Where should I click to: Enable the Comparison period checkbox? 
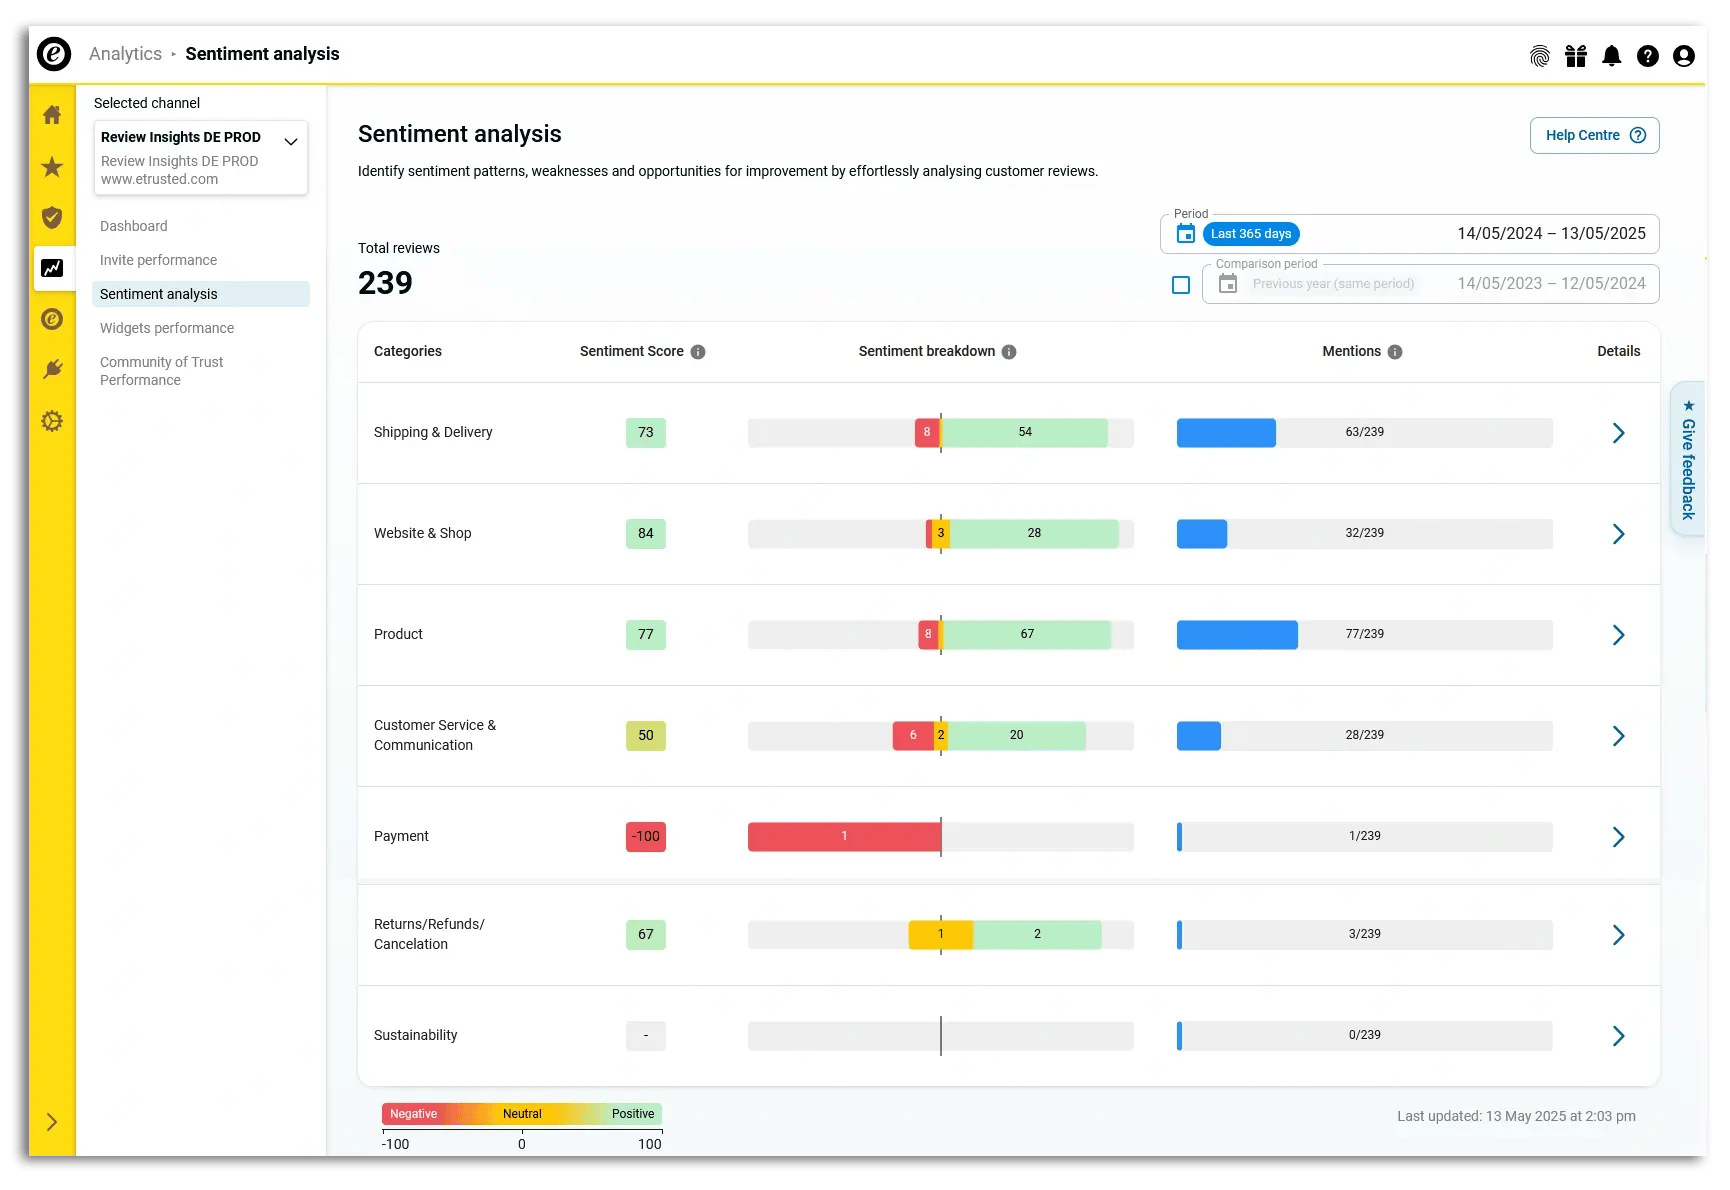point(1180,284)
